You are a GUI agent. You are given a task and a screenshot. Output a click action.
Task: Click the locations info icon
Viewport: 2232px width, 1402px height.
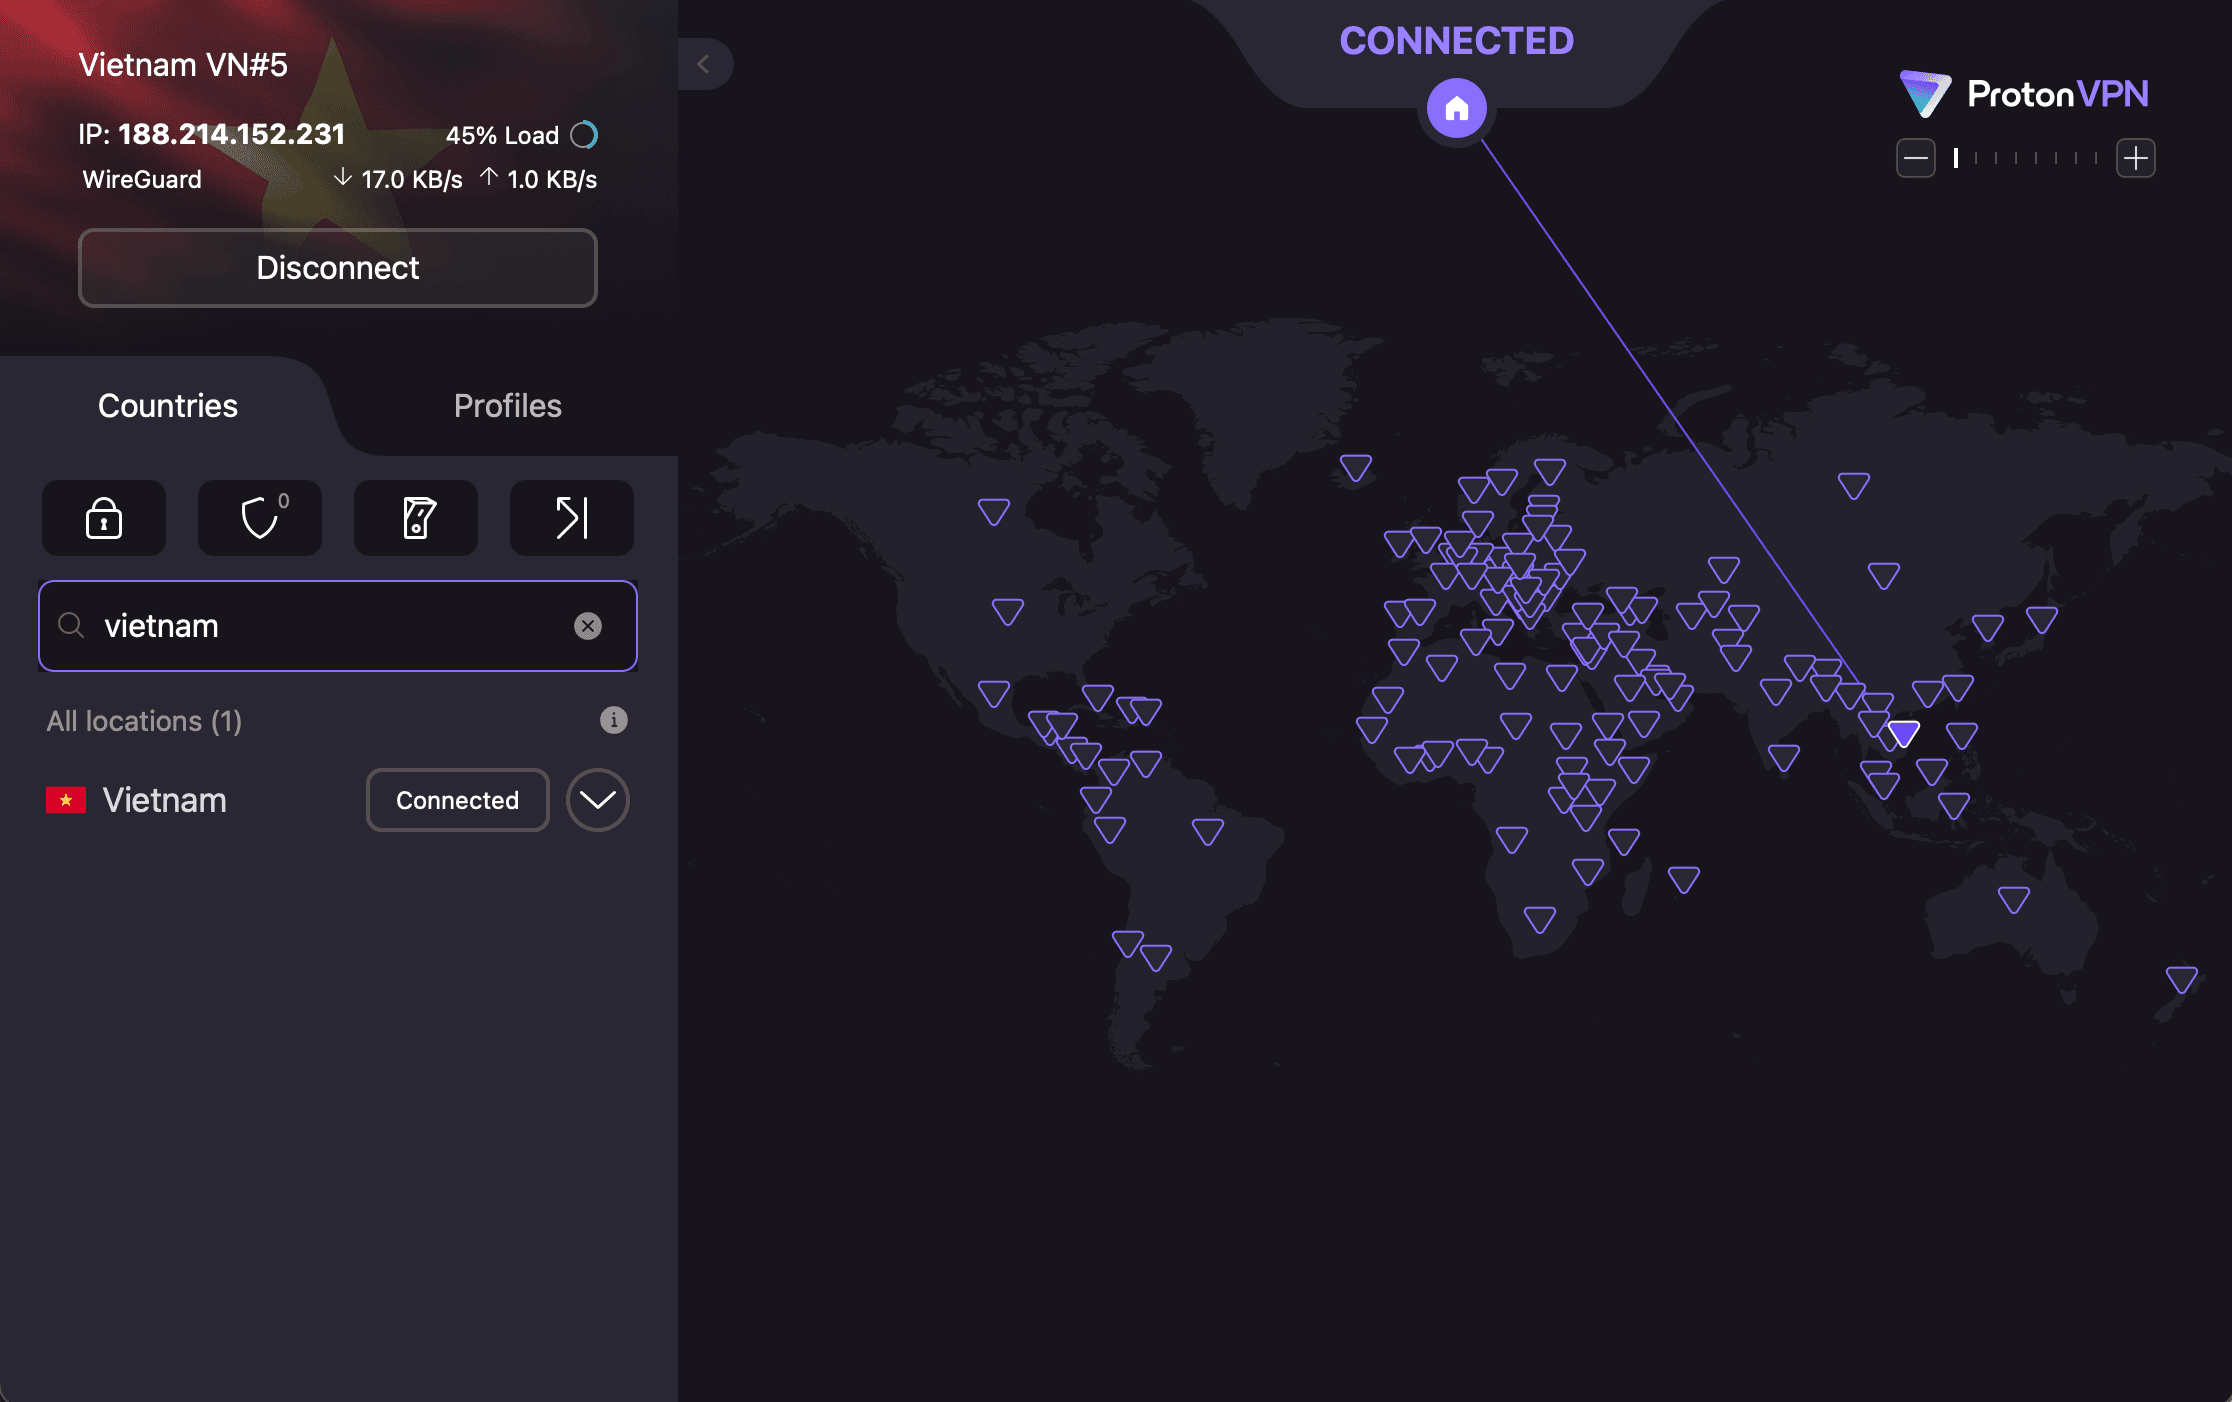coord(613,720)
